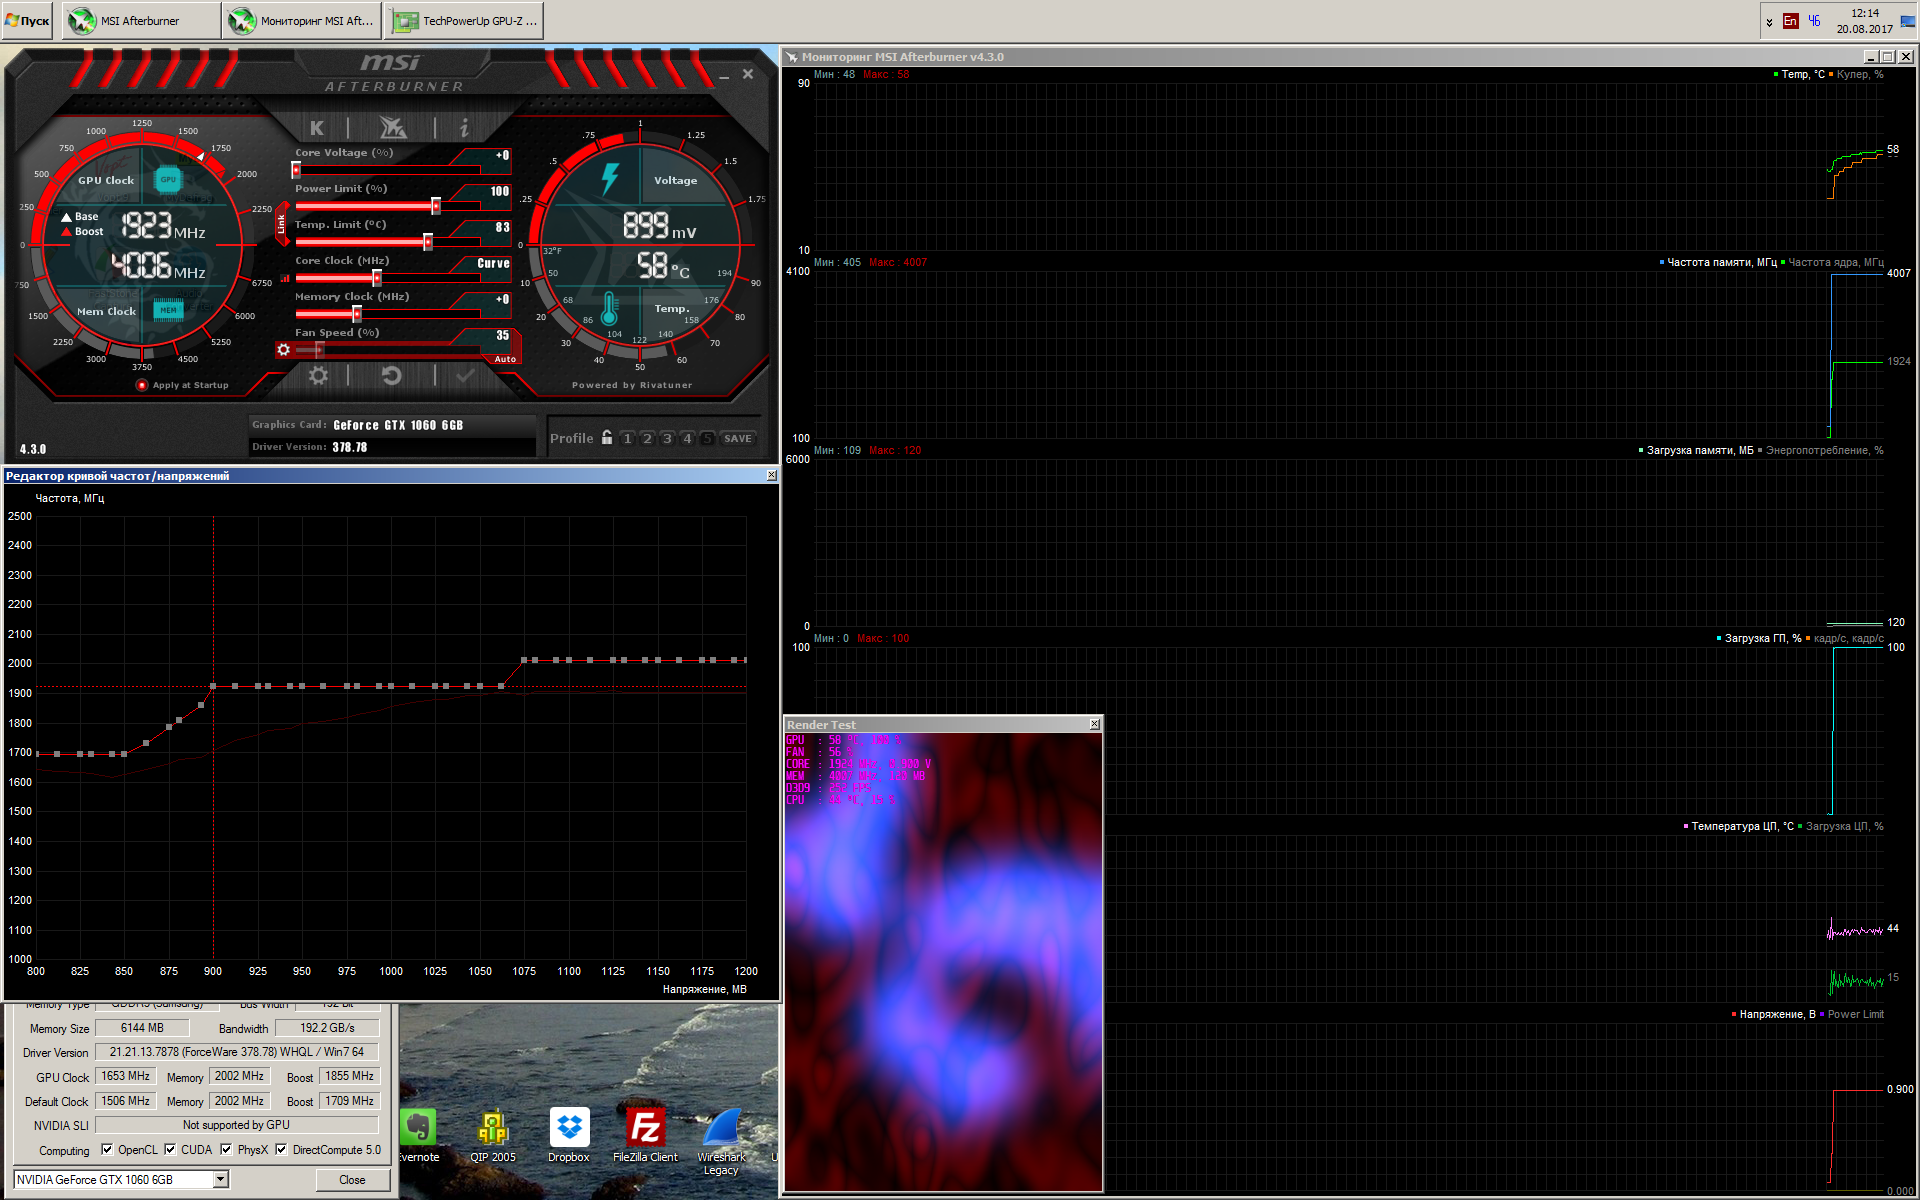Image resolution: width=1920 pixels, height=1200 pixels.
Task: Click the information i icon
Action: [x=464, y=128]
